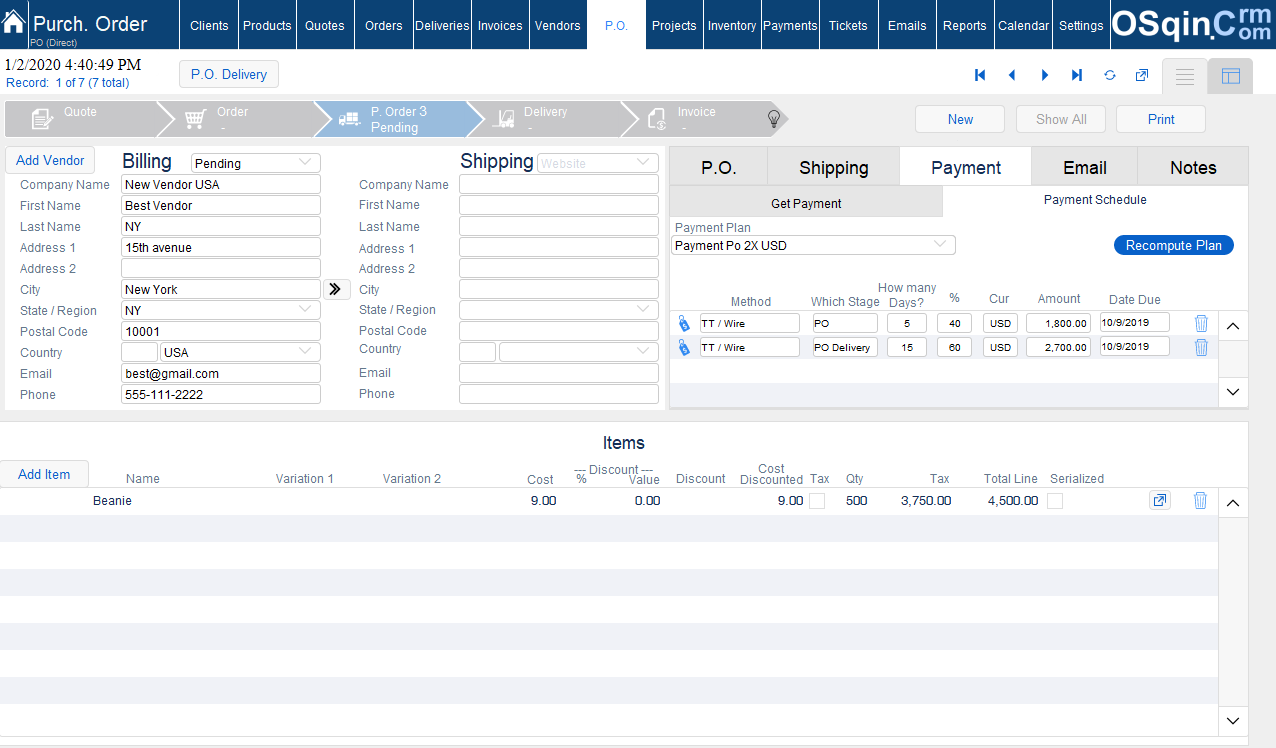Open the Inventory menu
Screen dimensions: 1276x748
(732, 25)
